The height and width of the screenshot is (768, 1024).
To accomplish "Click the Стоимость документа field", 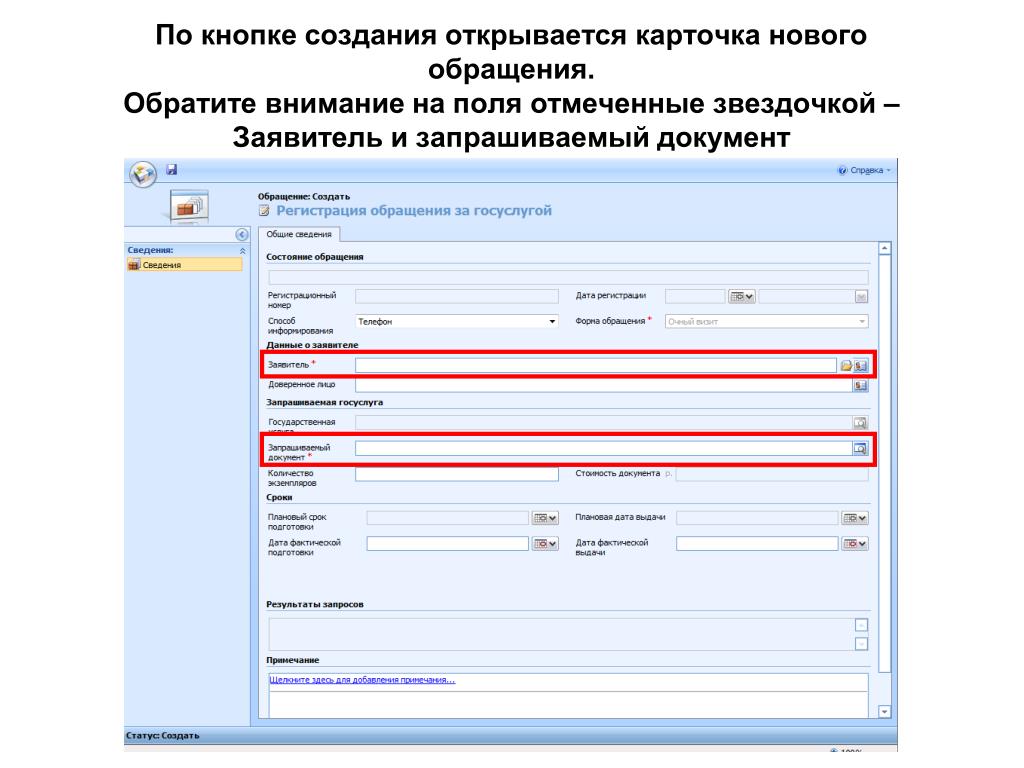I will click(772, 475).
